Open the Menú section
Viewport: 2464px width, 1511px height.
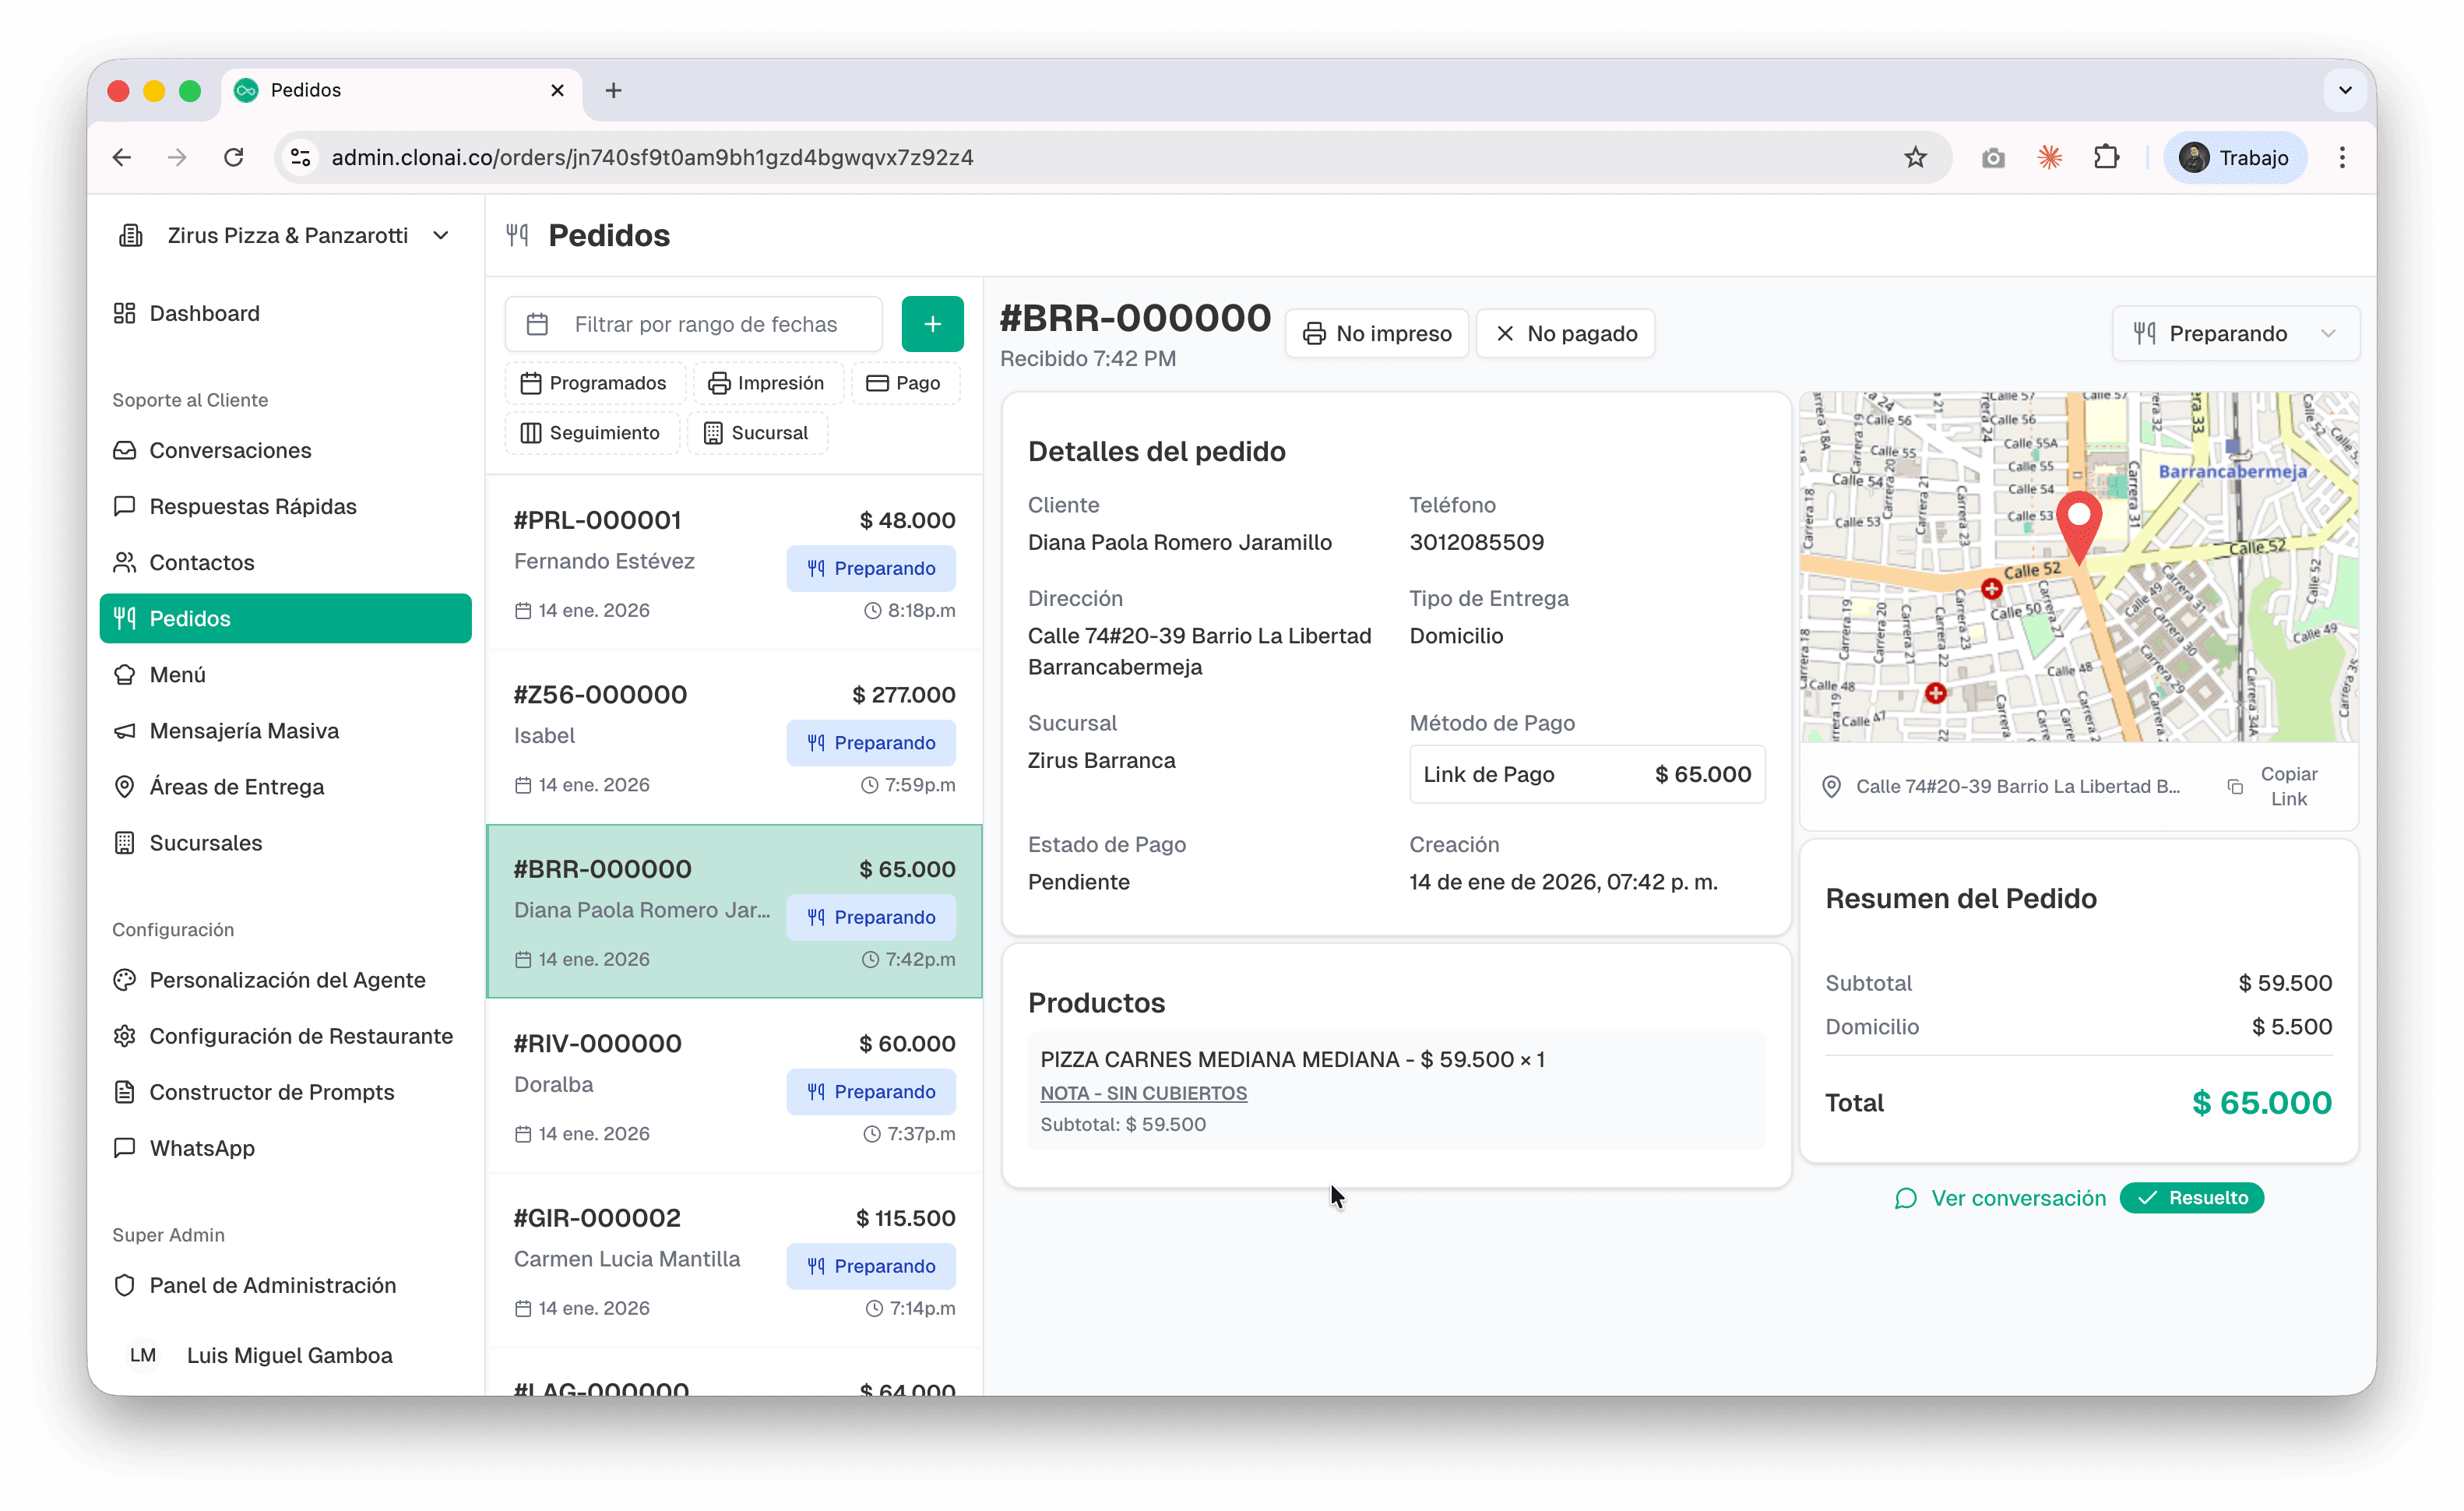pyautogui.click(x=285, y=674)
